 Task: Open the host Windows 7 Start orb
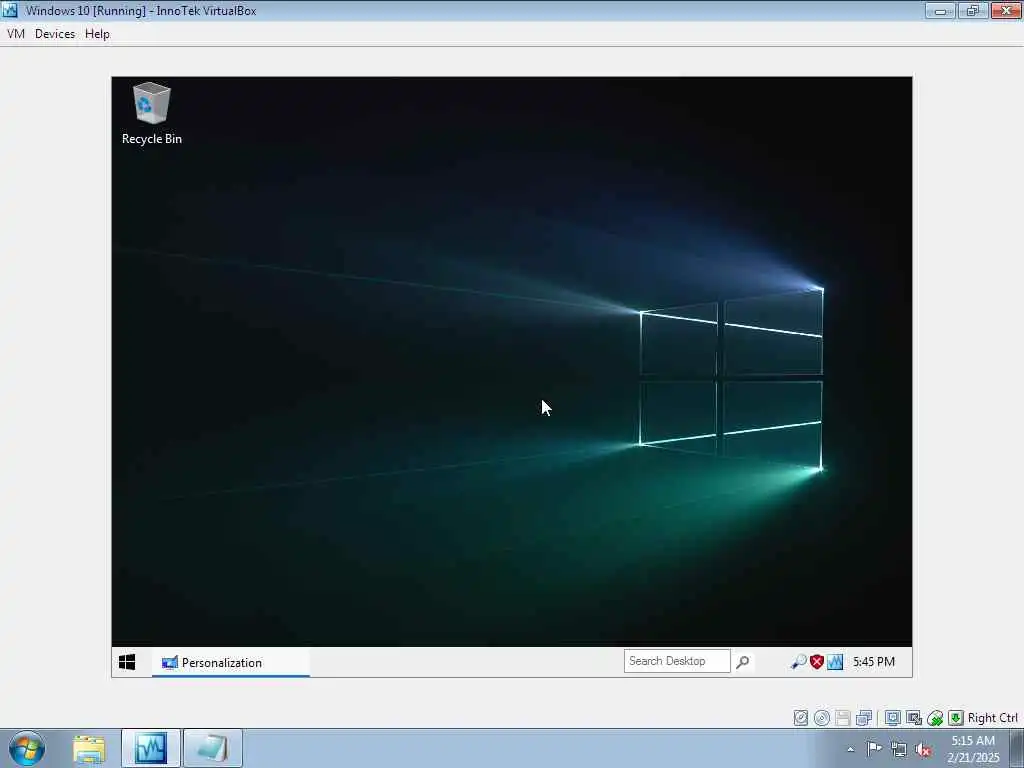coord(27,748)
